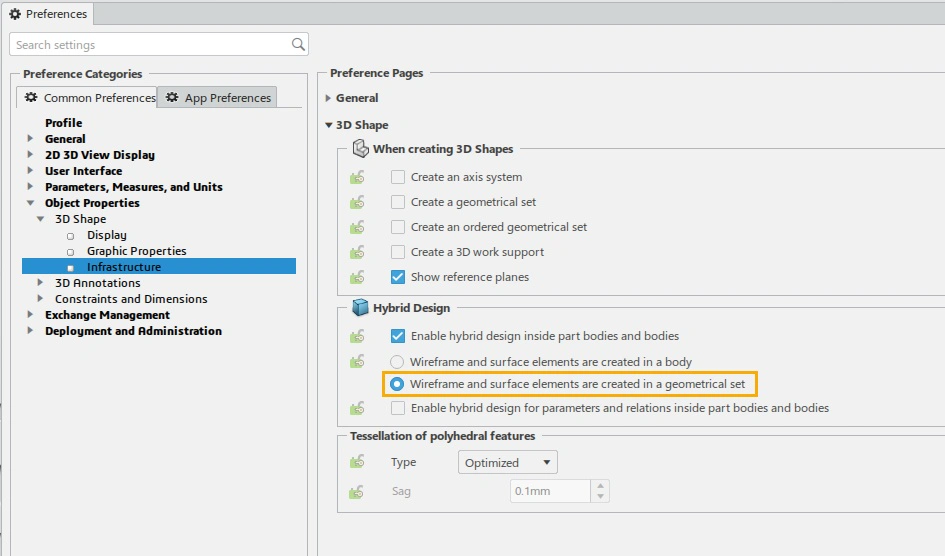Click the search magnifier icon

pyautogui.click(x=298, y=45)
